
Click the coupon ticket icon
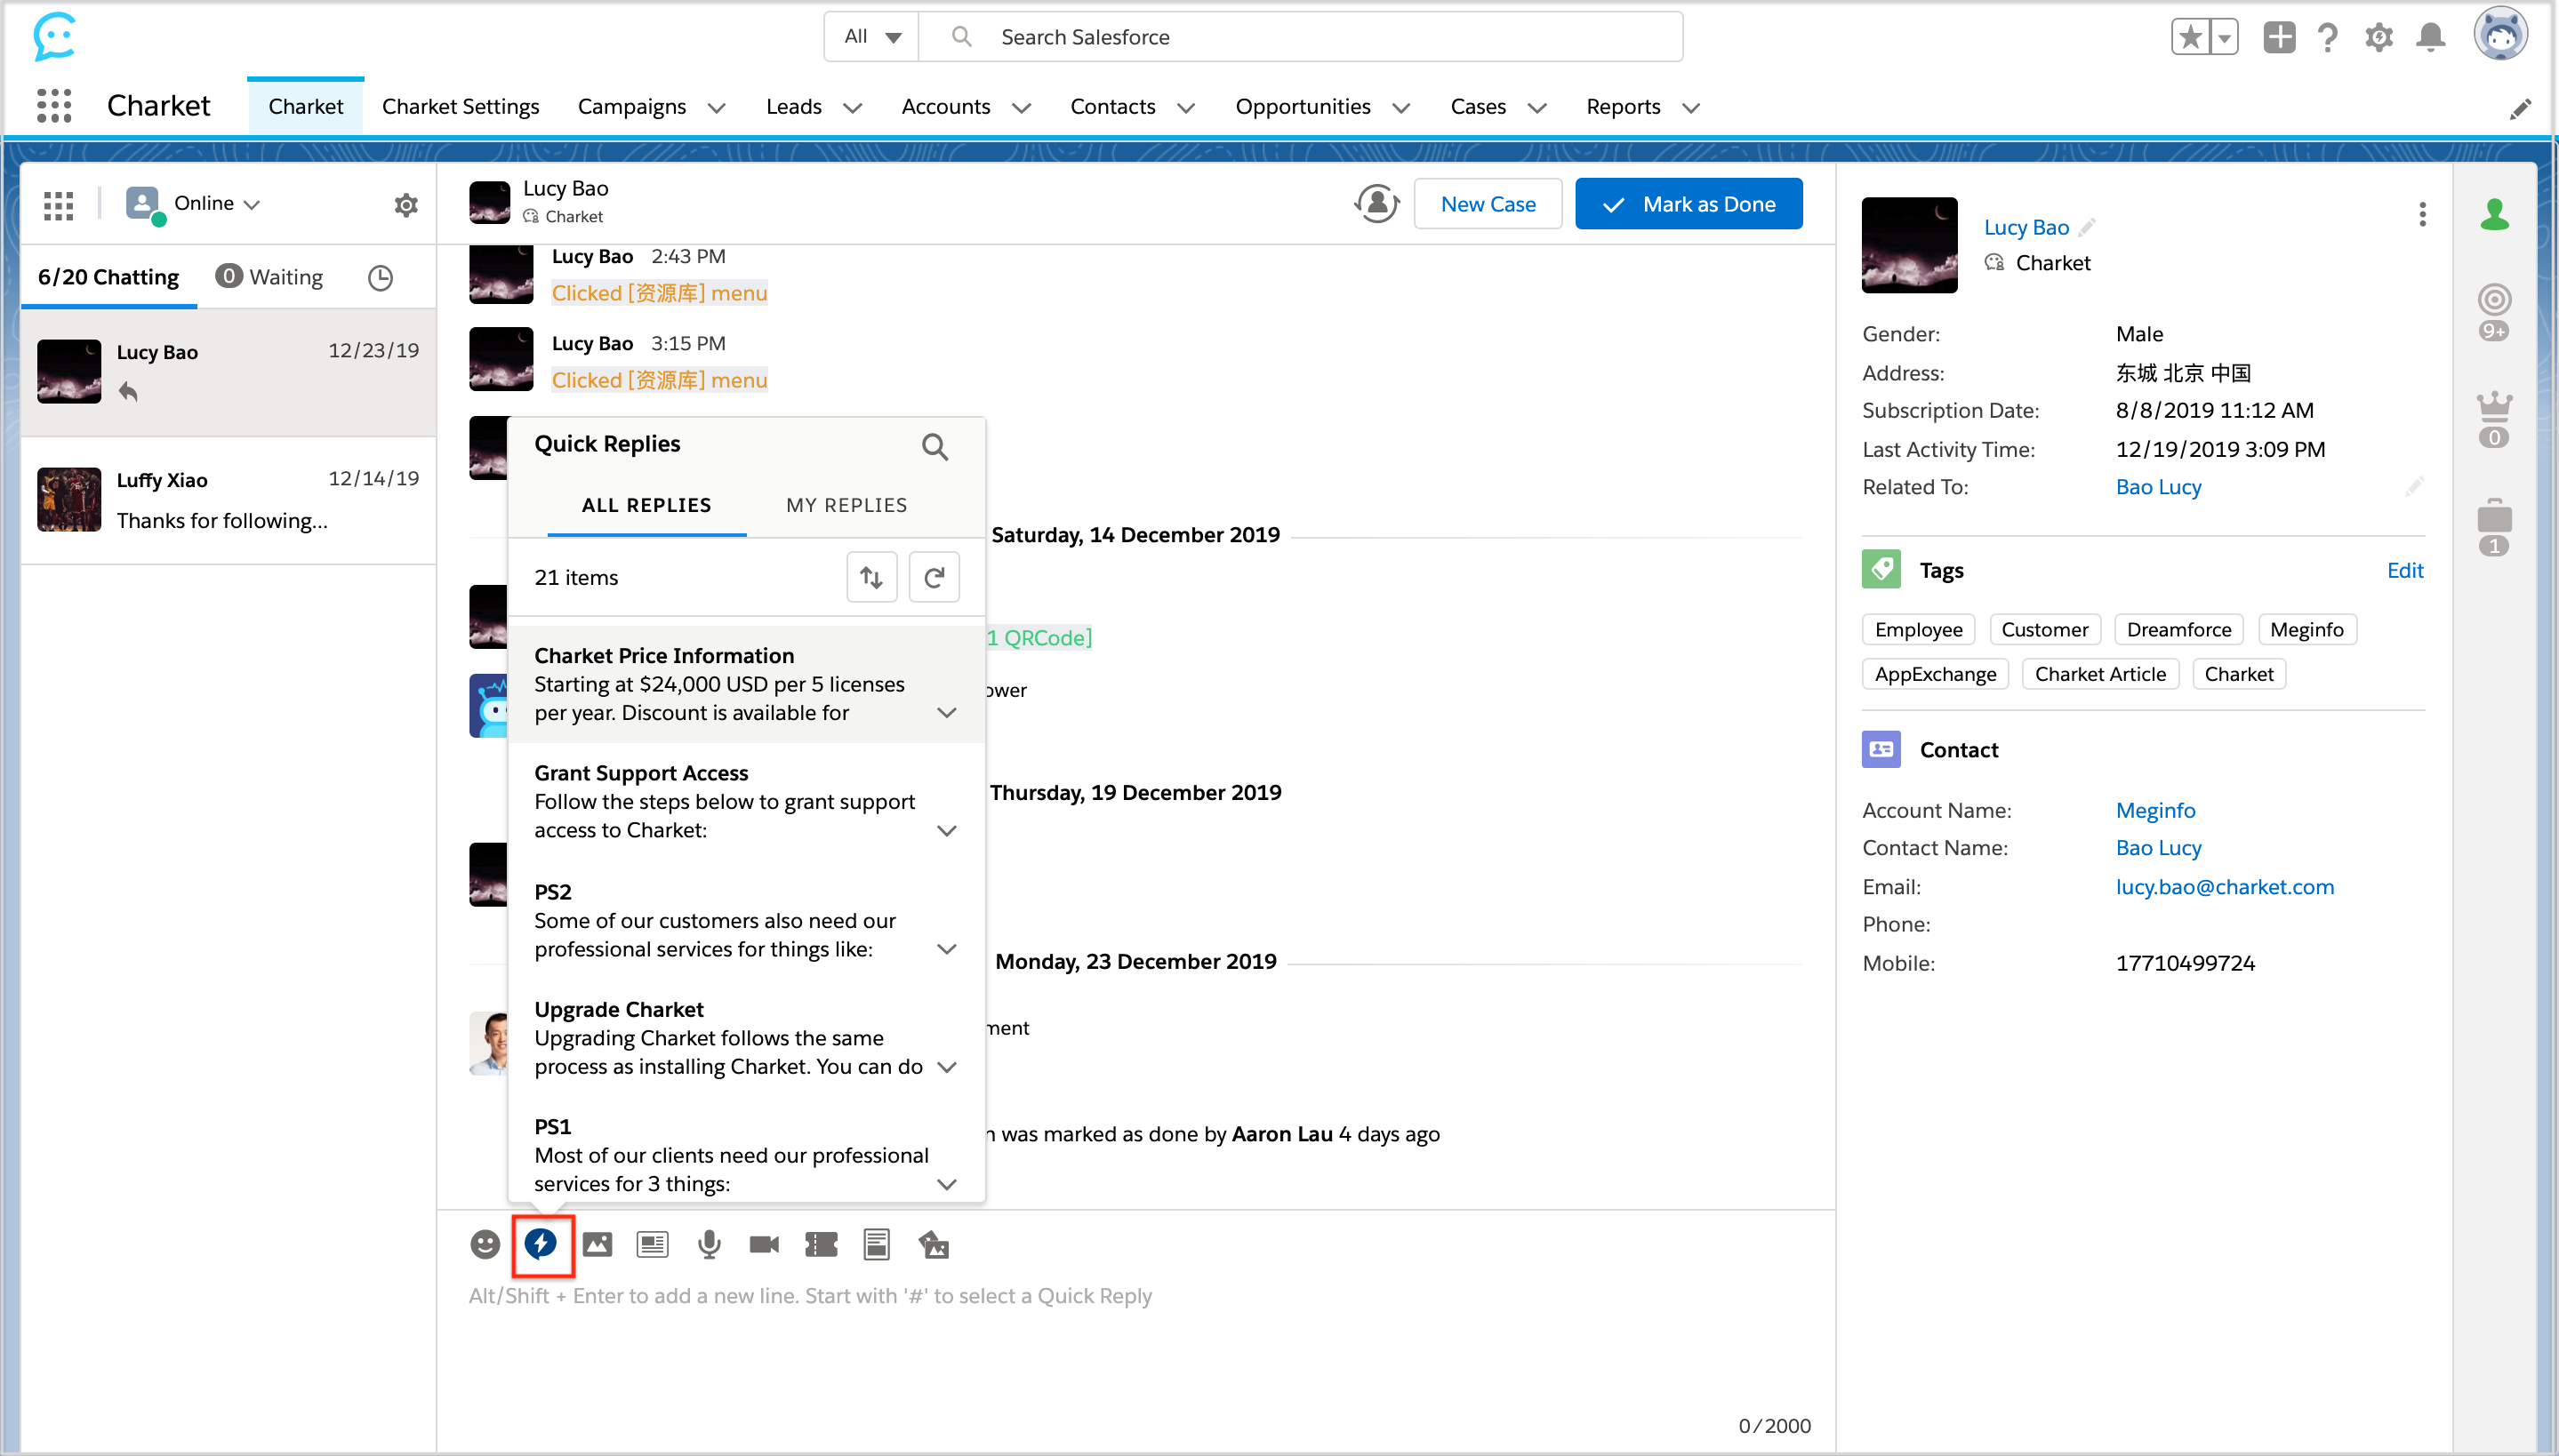[x=821, y=1244]
